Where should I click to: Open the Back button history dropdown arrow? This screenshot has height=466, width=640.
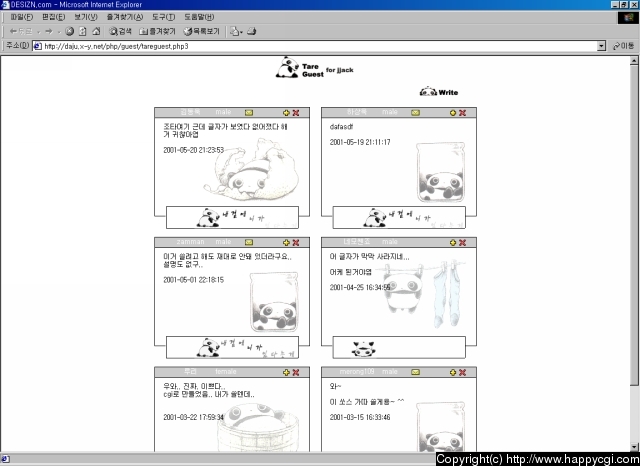point(38,32)
